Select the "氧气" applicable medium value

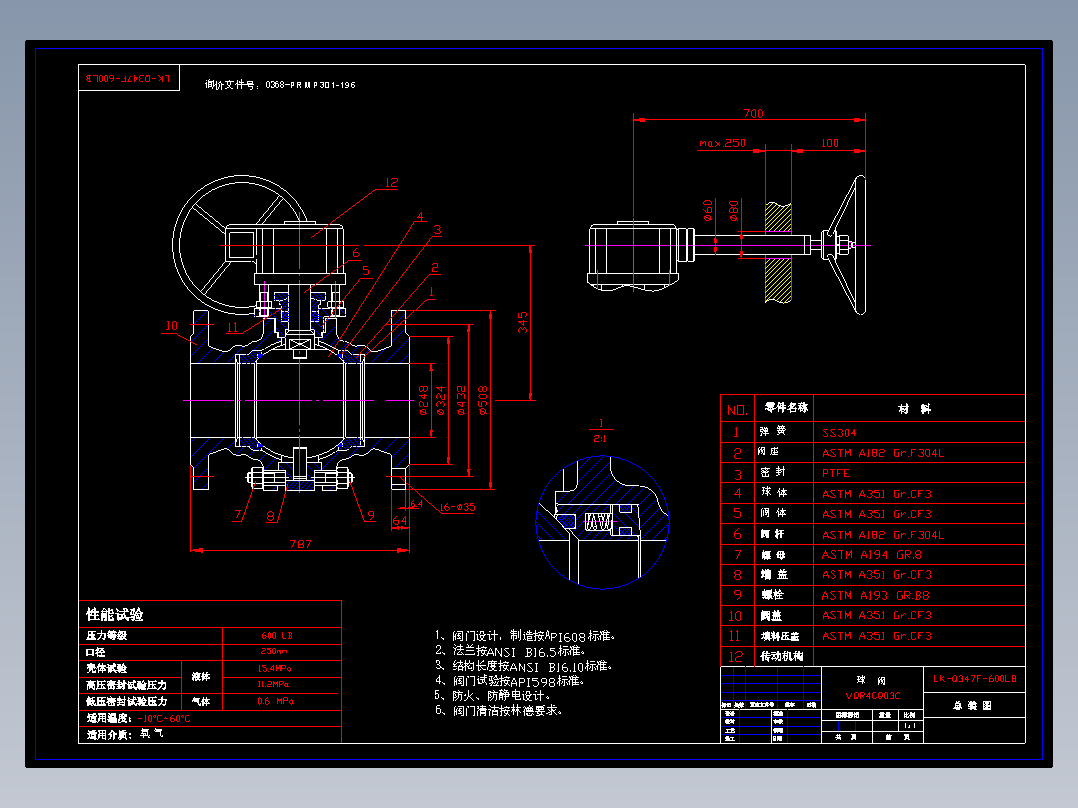(x=151, y=734)
